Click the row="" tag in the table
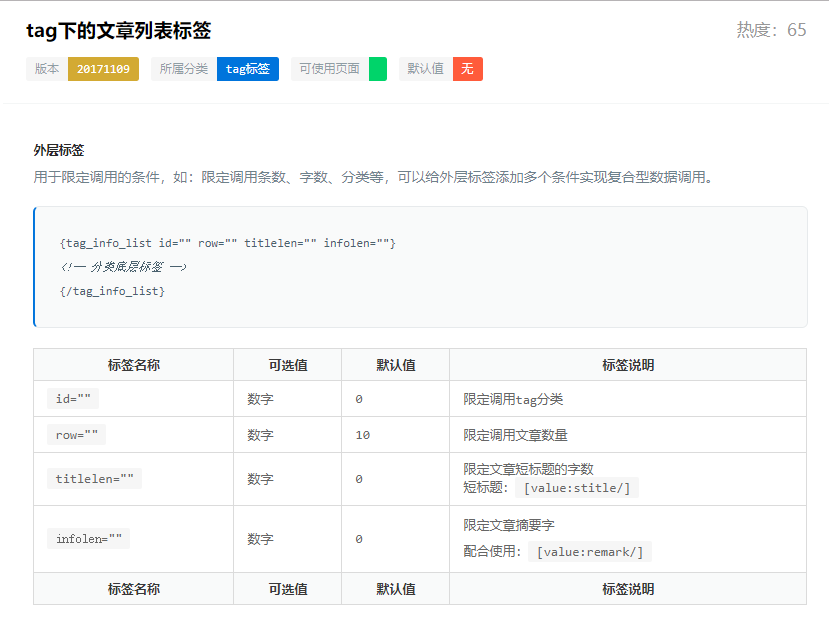The height and width of the screenshot is (622, 829). [76, 435]
